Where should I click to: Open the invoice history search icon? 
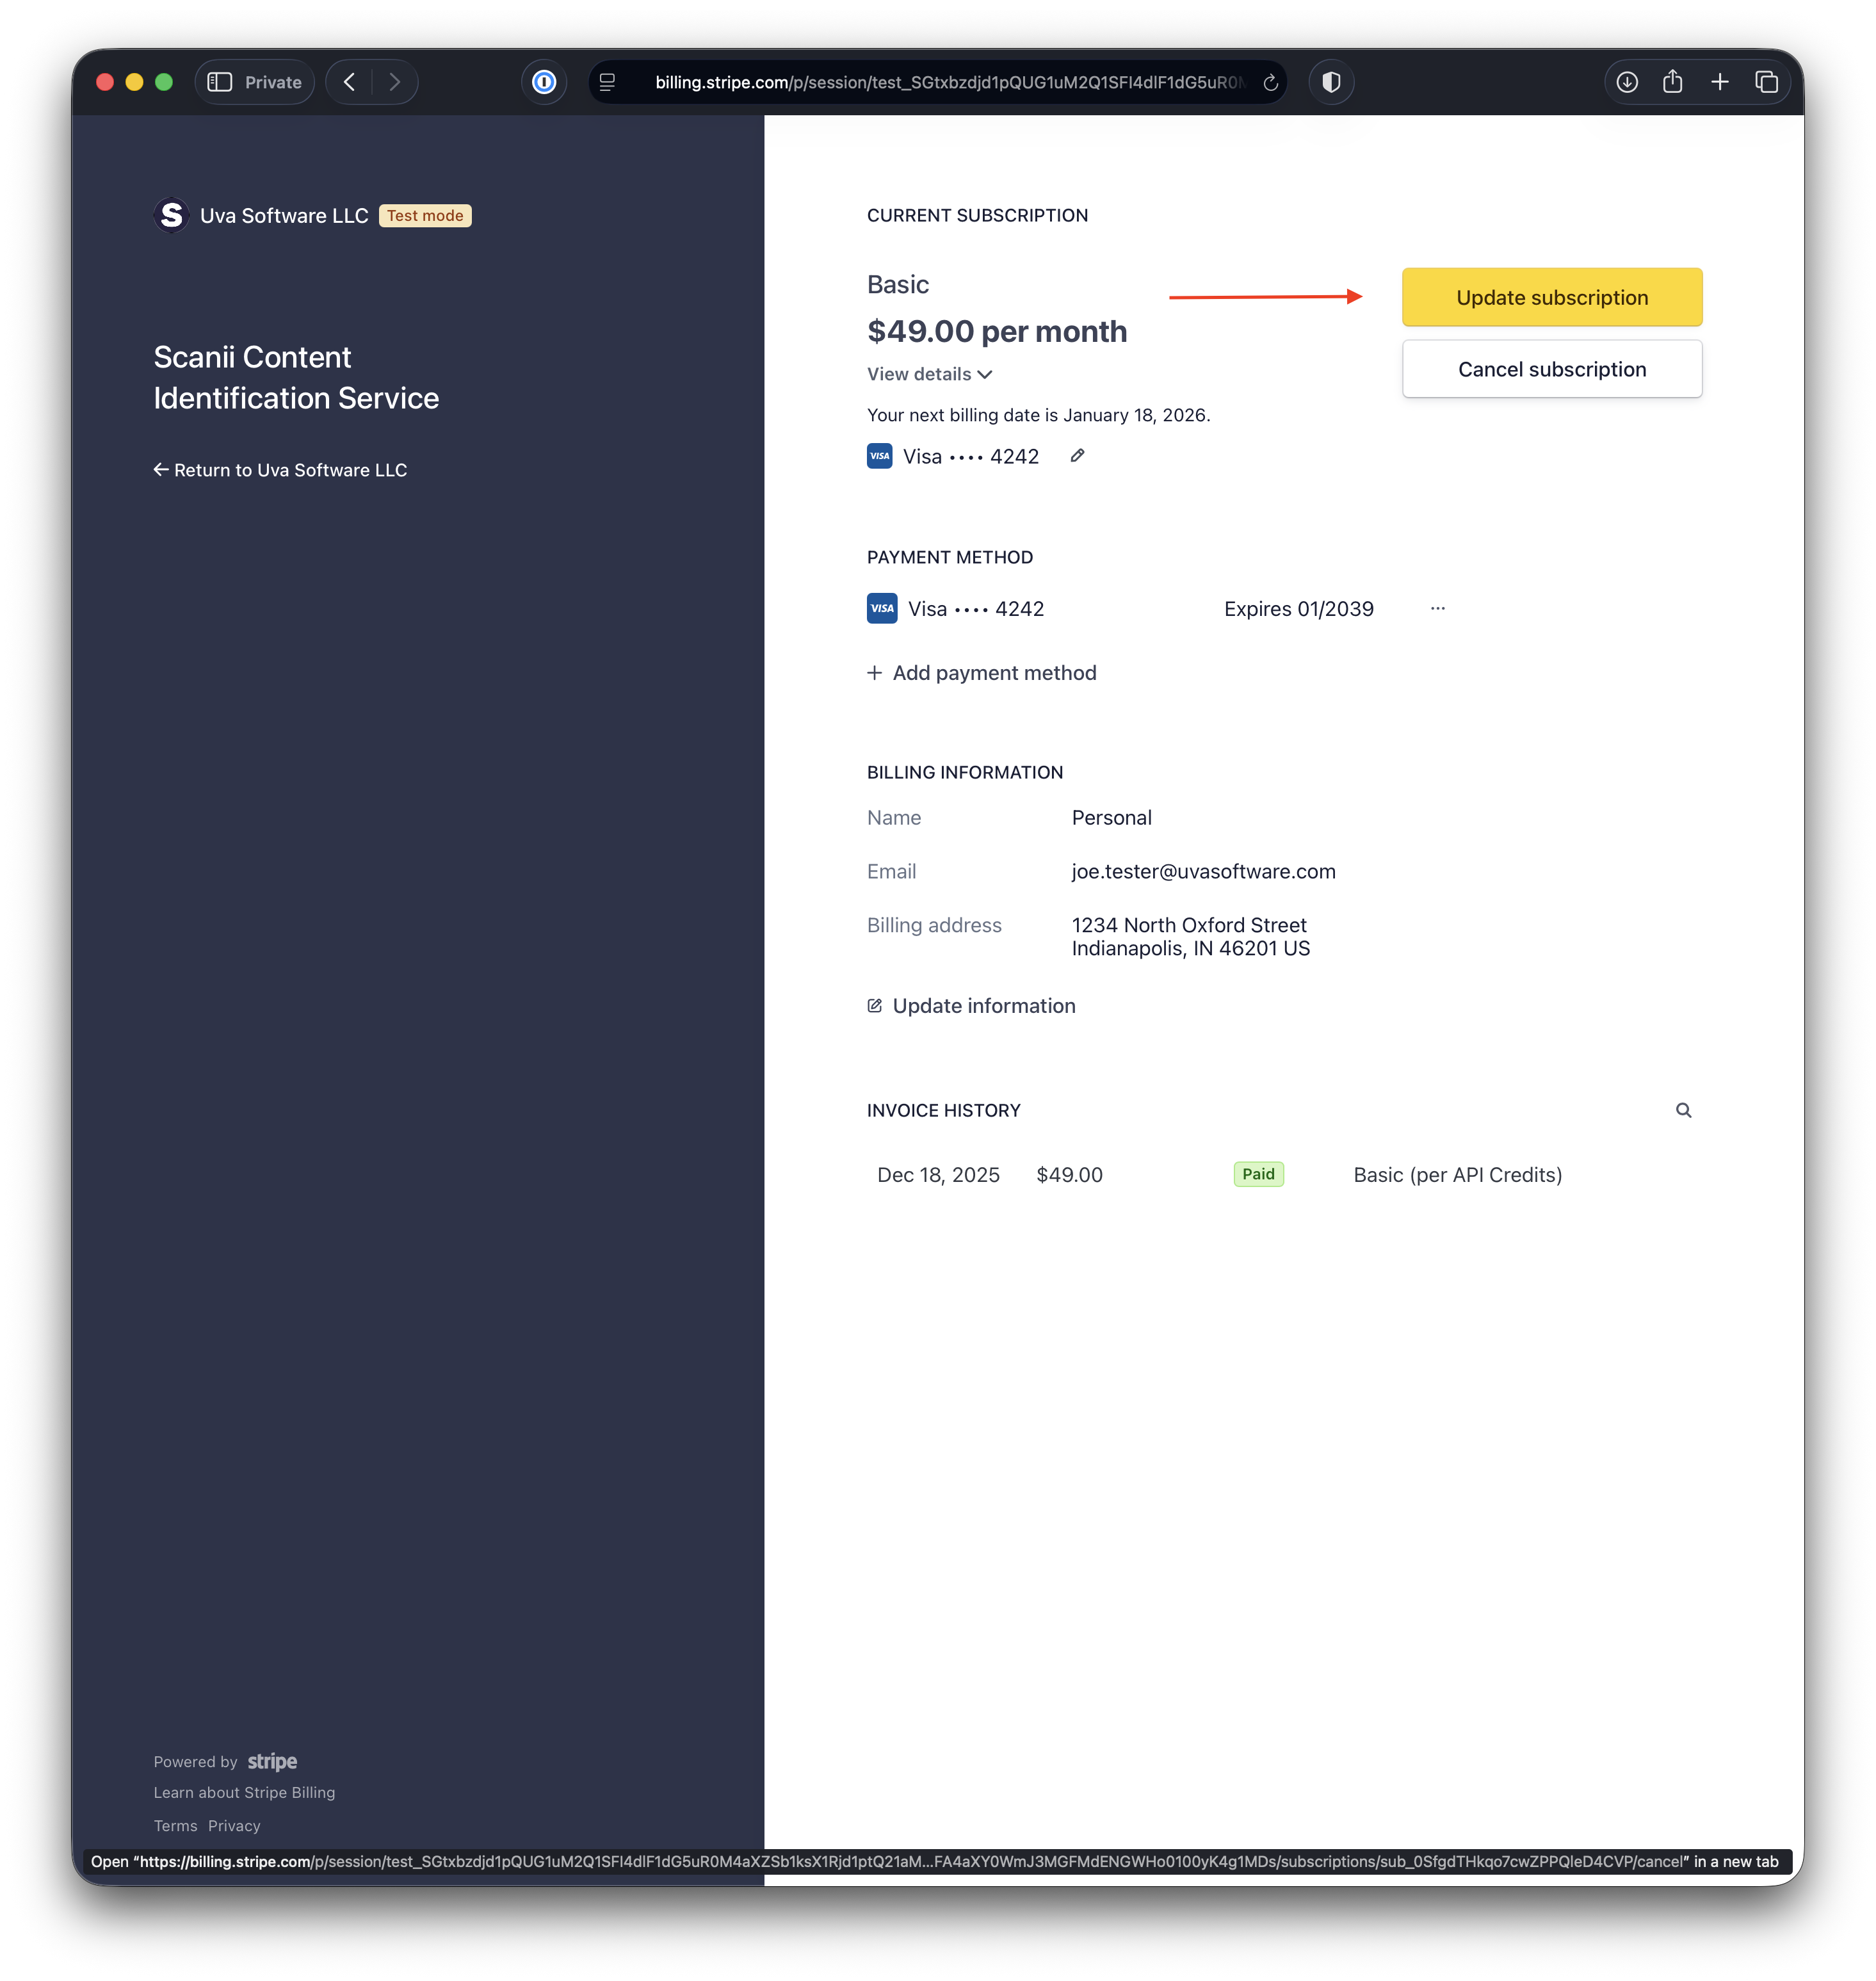tap(1683, 1110)
